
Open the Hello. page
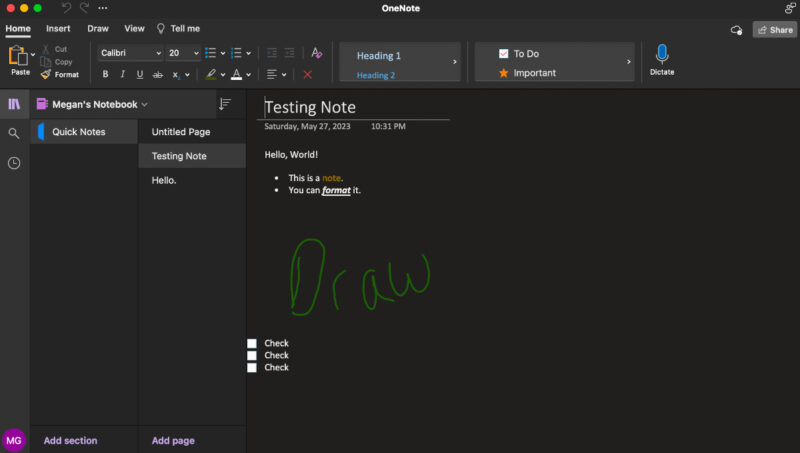coord(192,180)
